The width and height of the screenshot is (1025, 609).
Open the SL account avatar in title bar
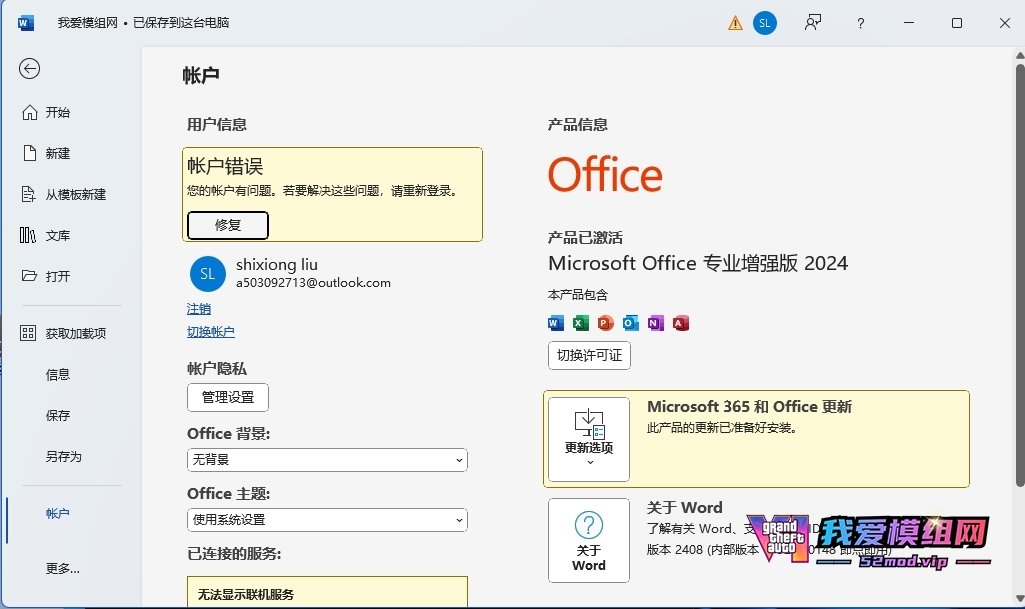pos(765,23)
